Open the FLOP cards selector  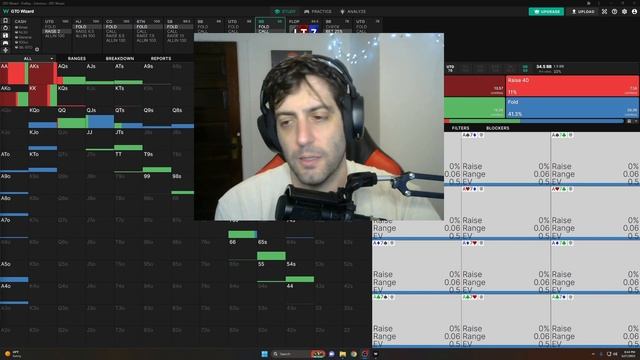303,26
